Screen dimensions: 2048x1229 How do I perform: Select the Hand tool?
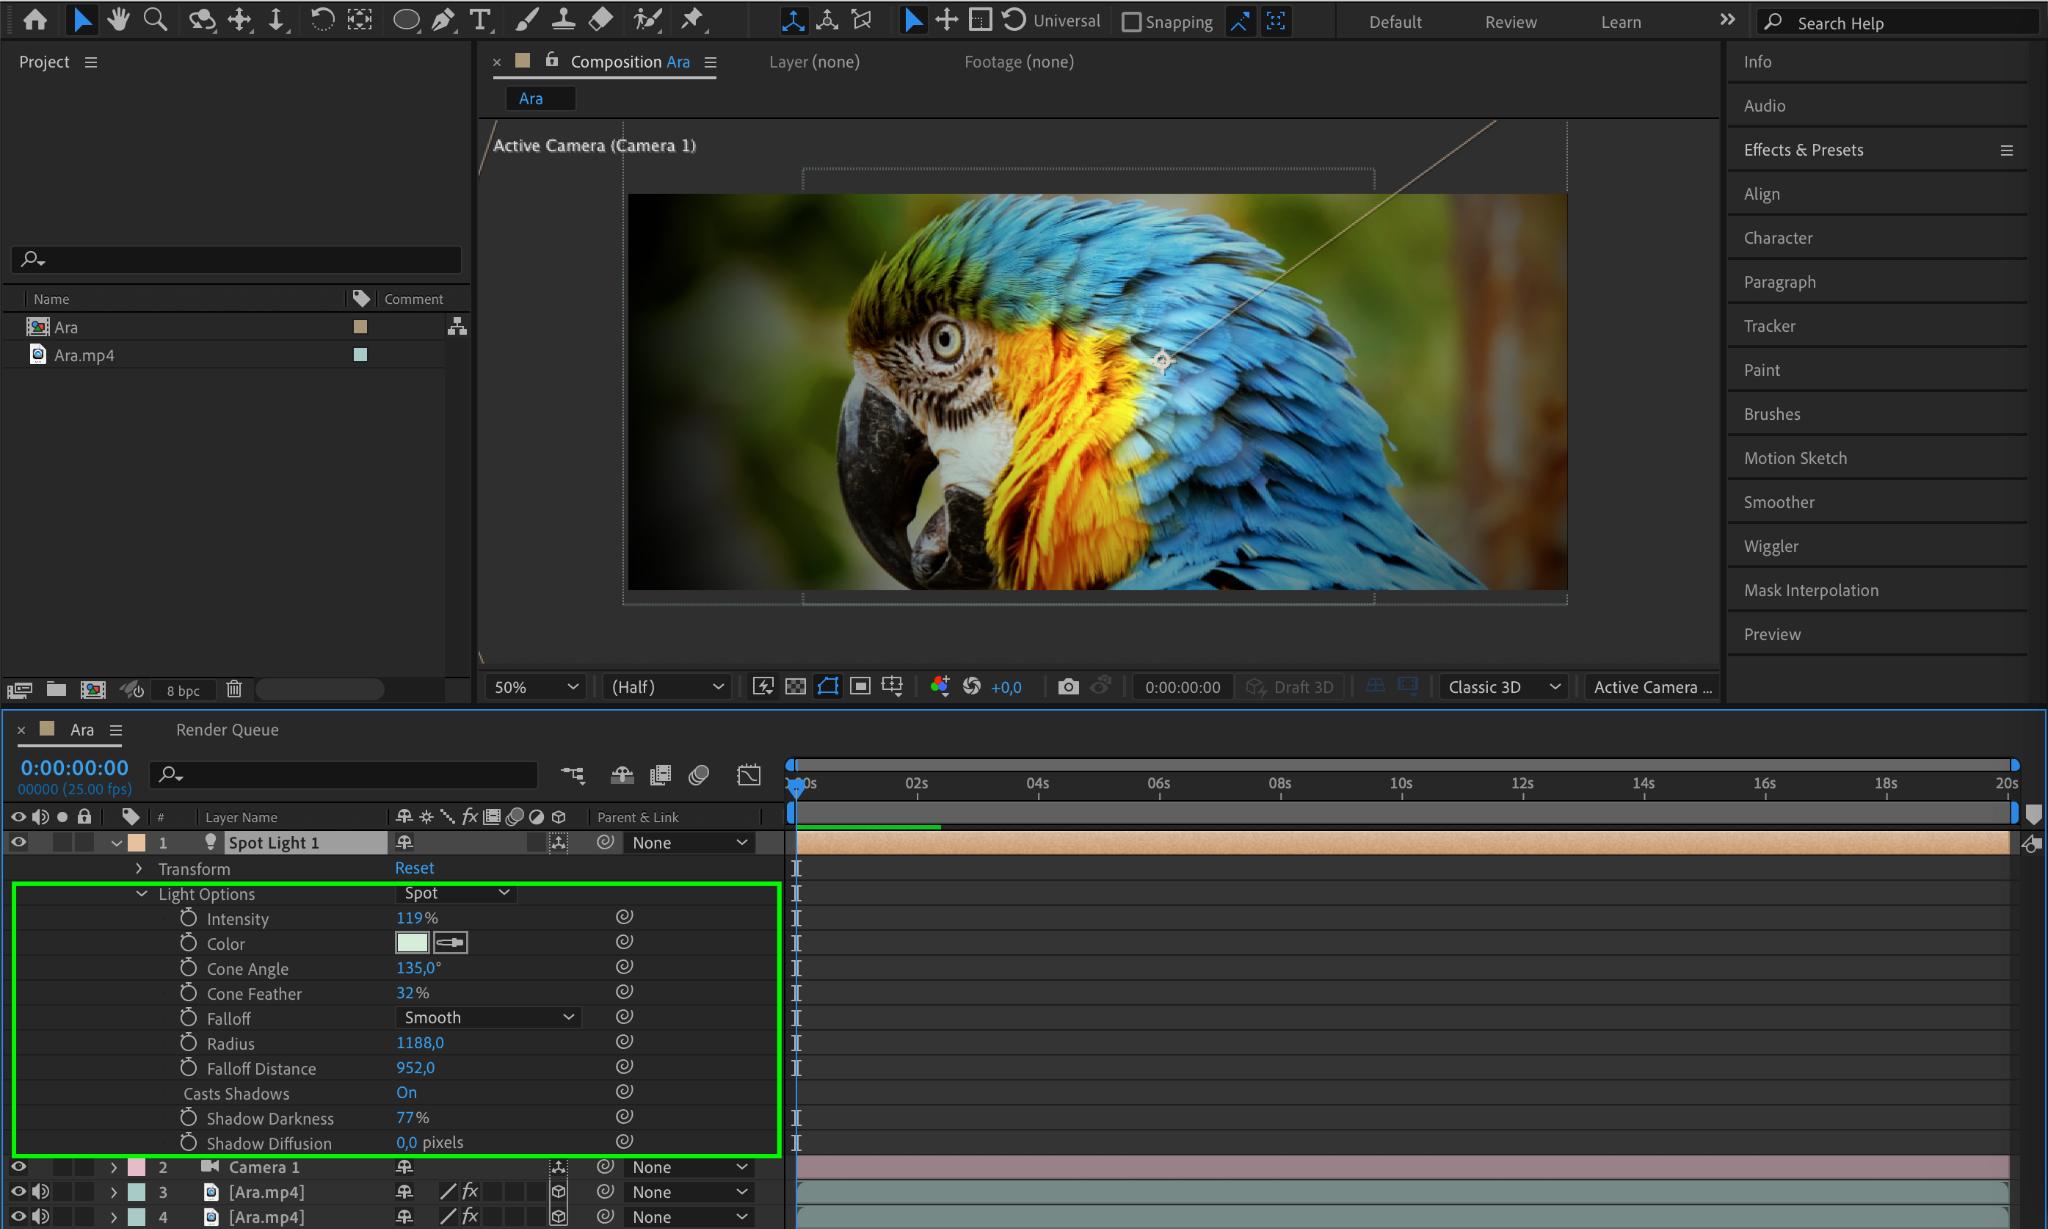point(118,19)
